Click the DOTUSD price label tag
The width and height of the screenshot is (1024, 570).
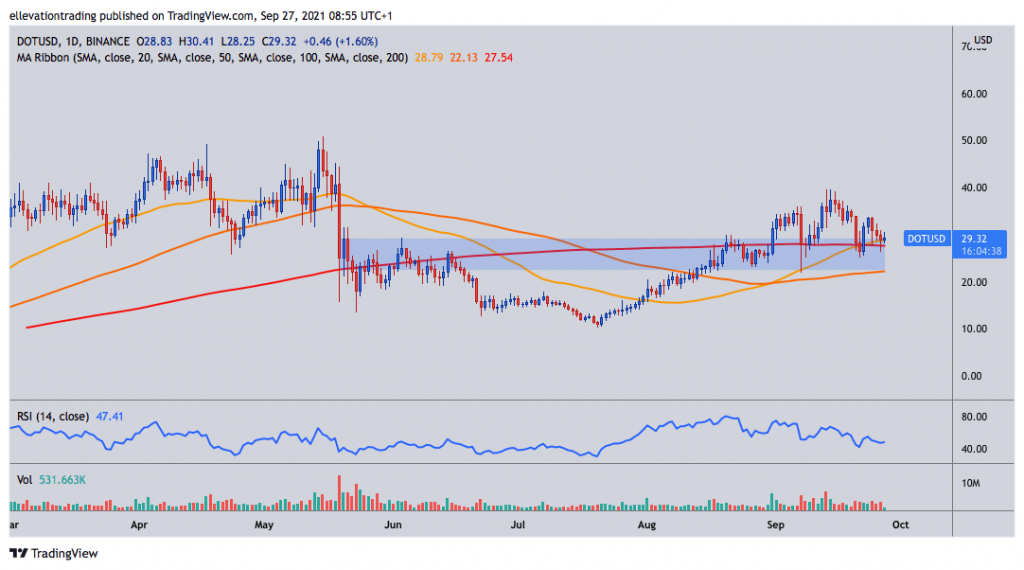click(x=926, y=238)
